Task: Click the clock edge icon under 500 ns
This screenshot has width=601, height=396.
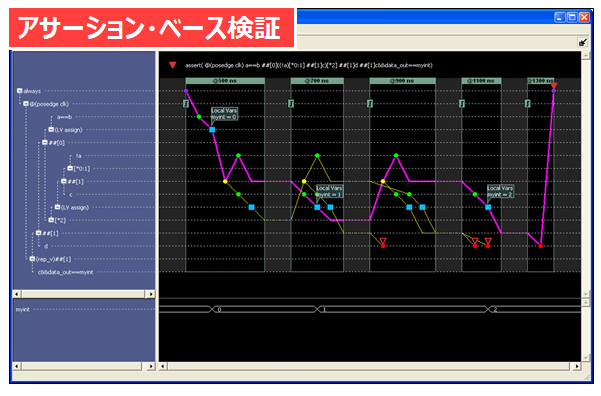Action: coord(186,104)
